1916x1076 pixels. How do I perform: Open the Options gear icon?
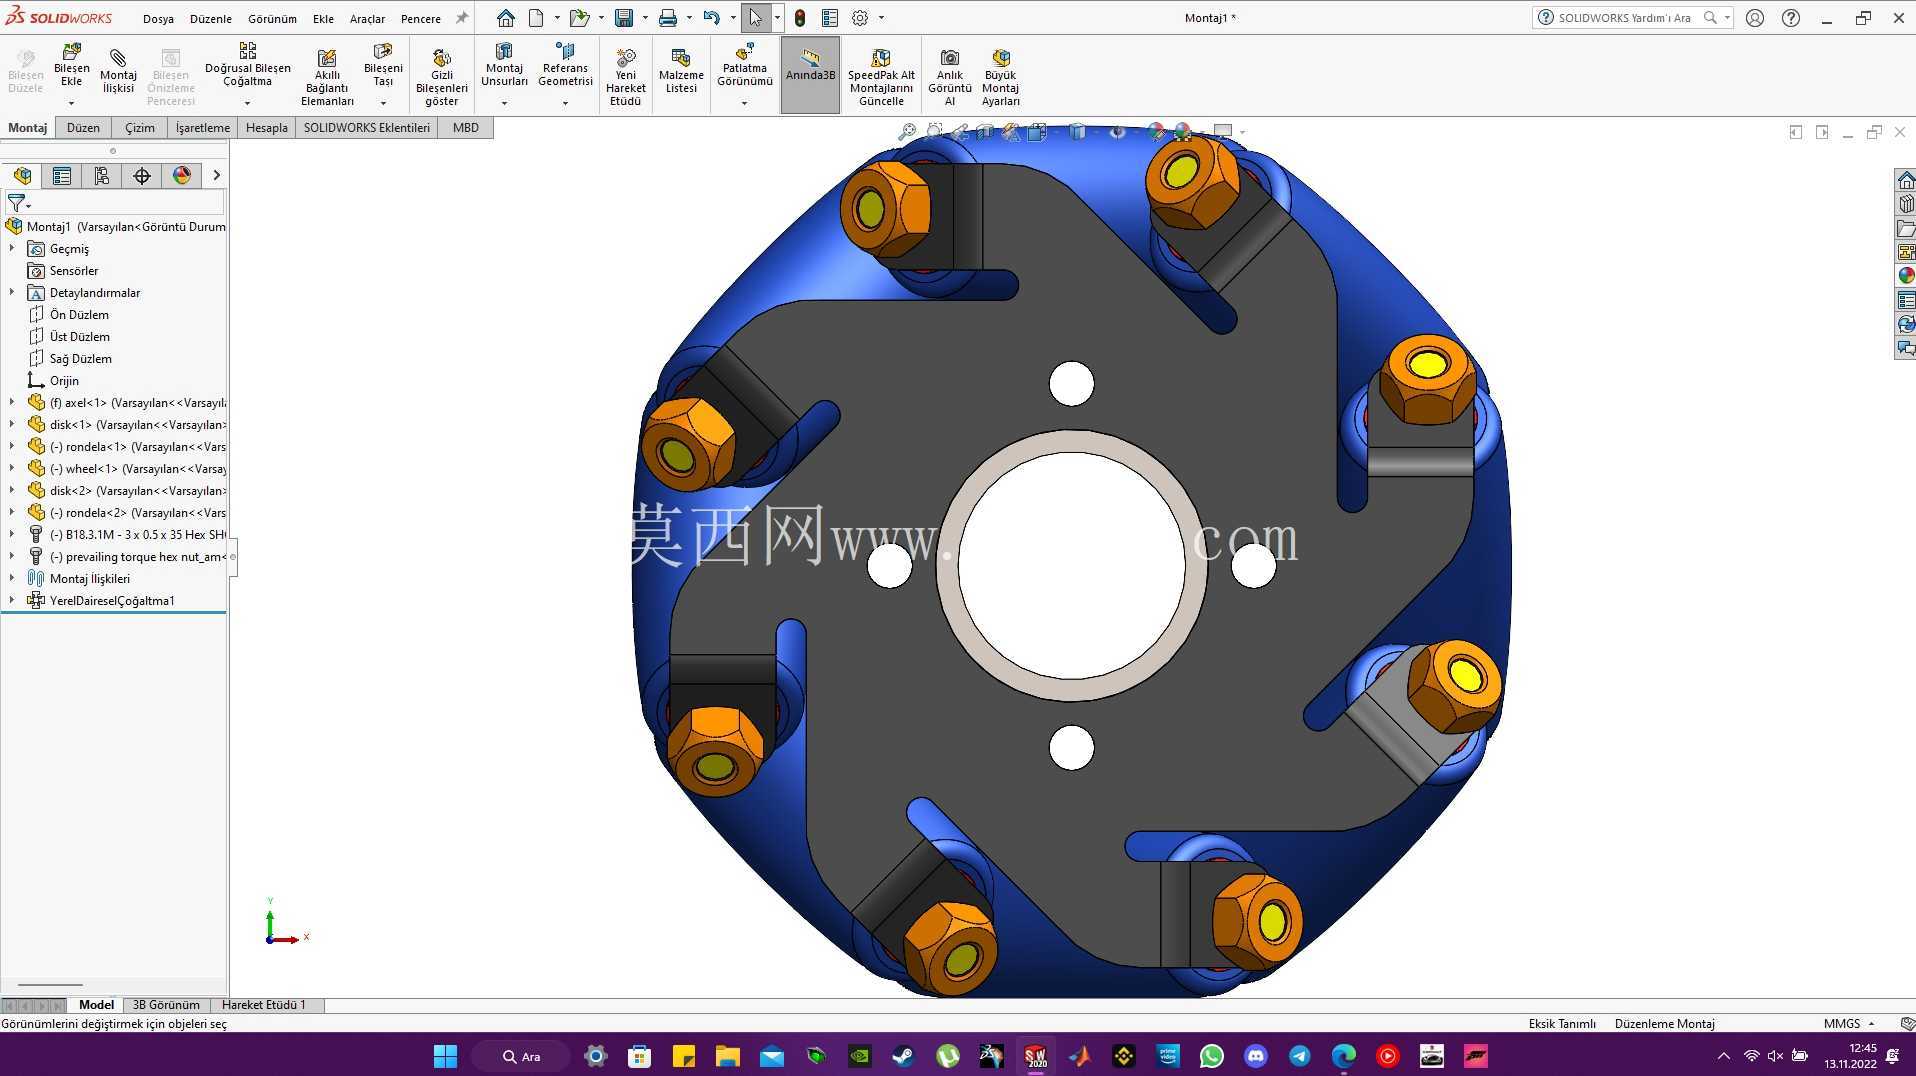(860, 18)
